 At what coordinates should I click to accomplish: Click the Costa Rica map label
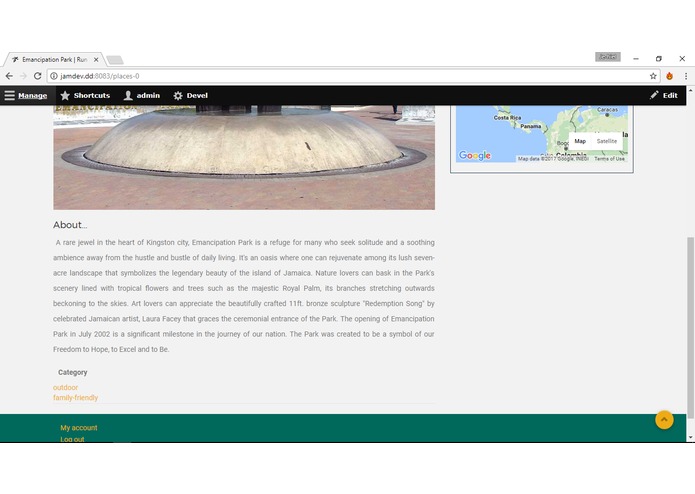pyautogui.click(x=508, y=117)
